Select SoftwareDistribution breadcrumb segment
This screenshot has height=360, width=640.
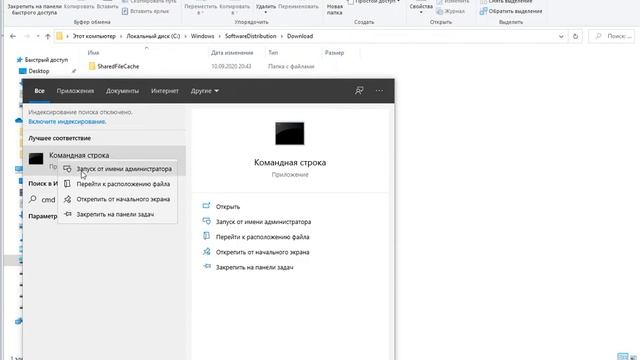point(251,36)
